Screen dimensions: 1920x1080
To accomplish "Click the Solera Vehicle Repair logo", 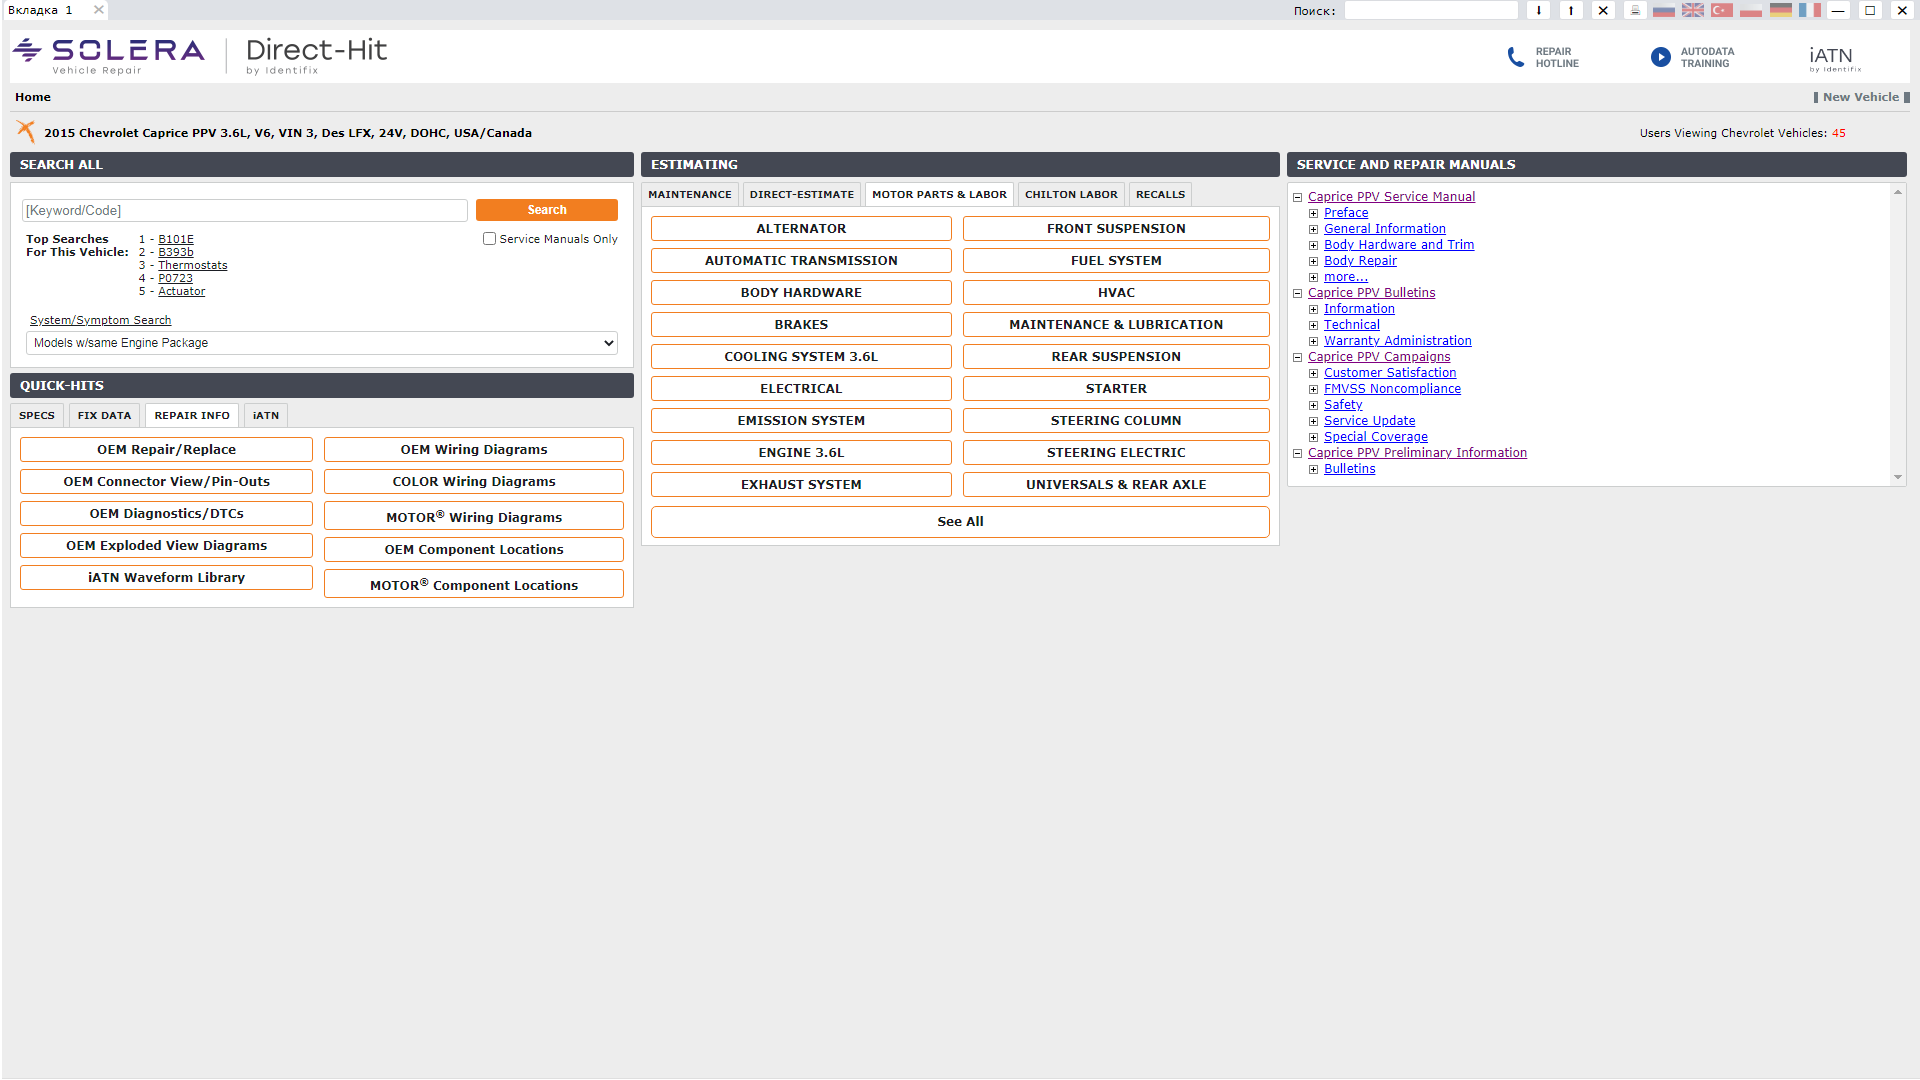I will tap(108, 56).
